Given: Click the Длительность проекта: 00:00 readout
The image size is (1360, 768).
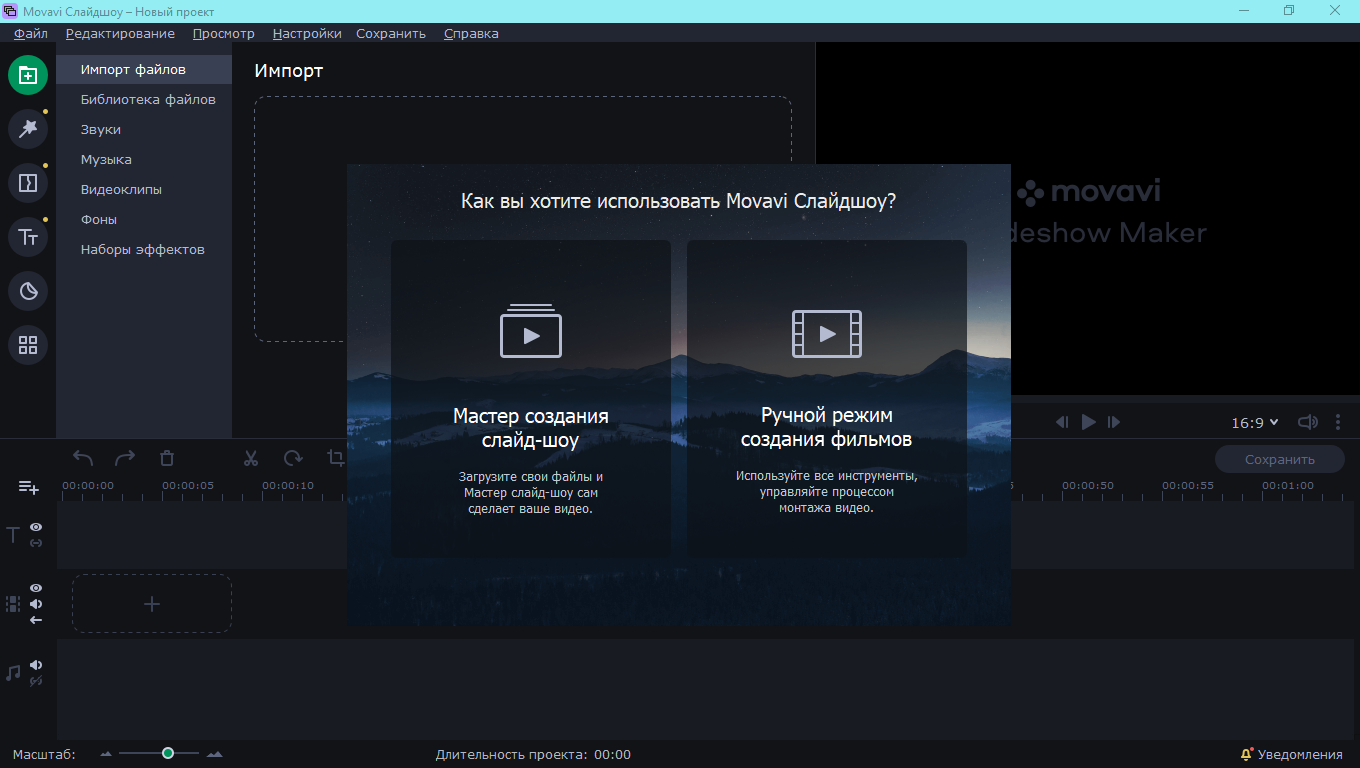Looking at the screenshot, I should [533, 755].
